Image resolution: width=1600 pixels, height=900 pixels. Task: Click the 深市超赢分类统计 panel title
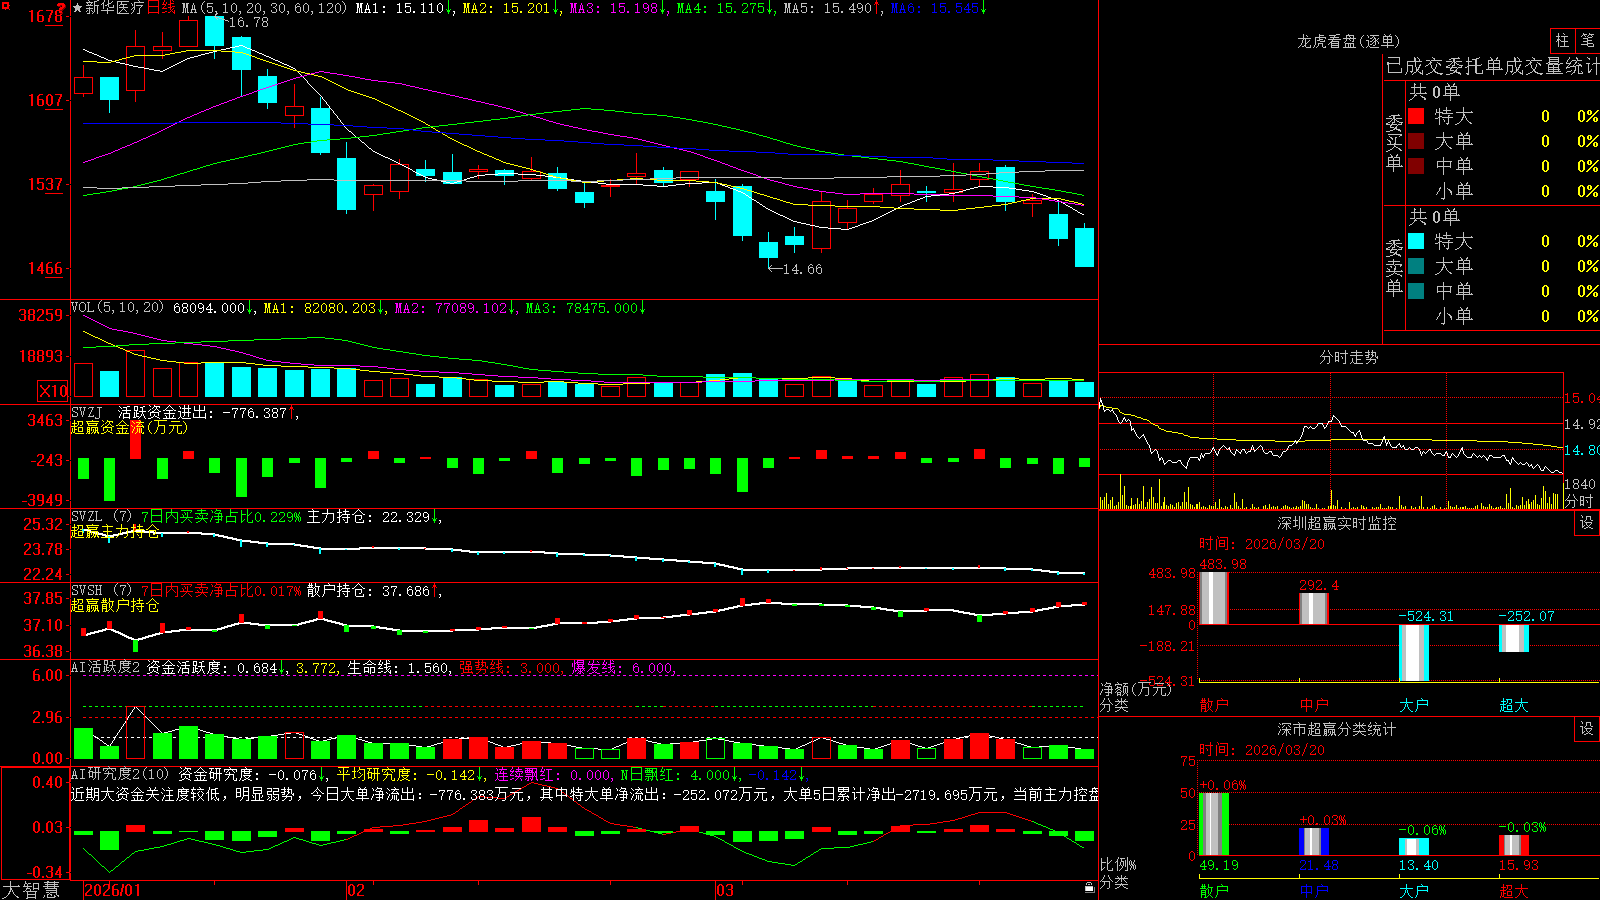click(1336, 729)
